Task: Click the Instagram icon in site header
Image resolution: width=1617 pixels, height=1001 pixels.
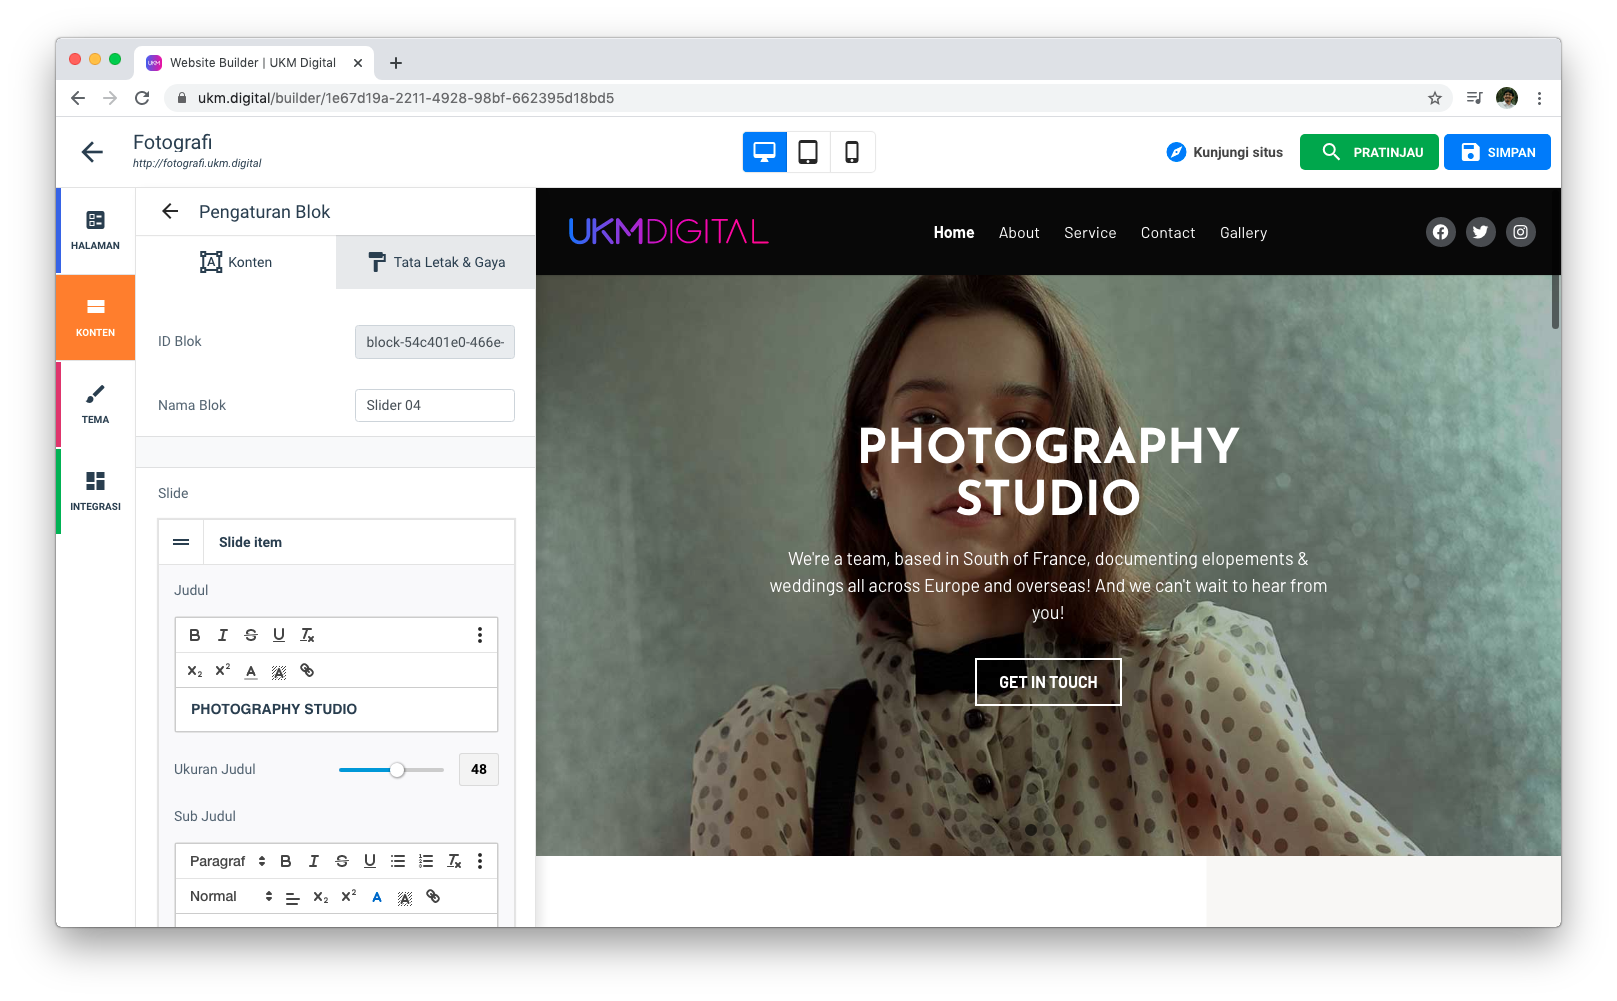Action: pyautogui.click(x=1520, y=232)
